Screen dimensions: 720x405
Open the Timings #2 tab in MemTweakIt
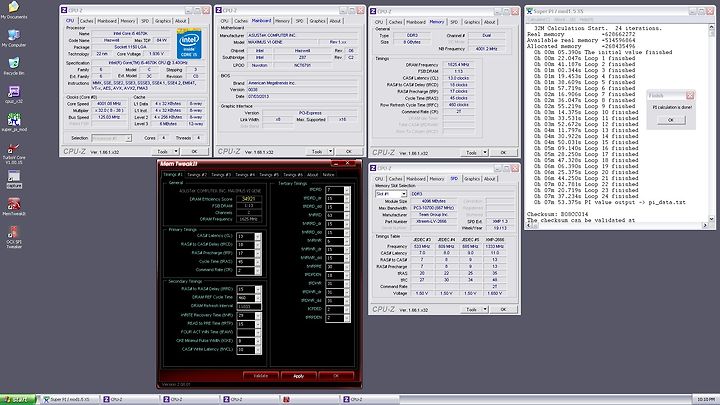point(197,174)
